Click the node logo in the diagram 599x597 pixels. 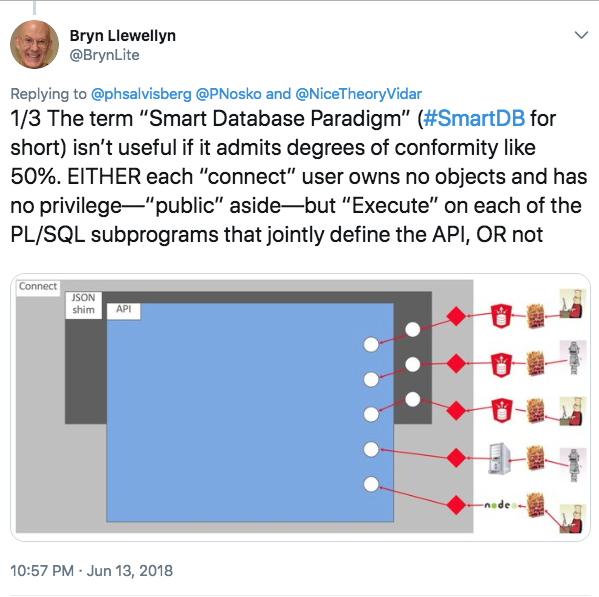tap(498, 505)
